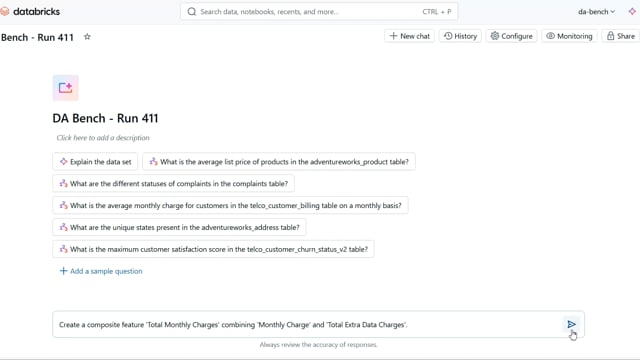
Task: Star the Bench - Run 411 space
Action: point(87,37)
